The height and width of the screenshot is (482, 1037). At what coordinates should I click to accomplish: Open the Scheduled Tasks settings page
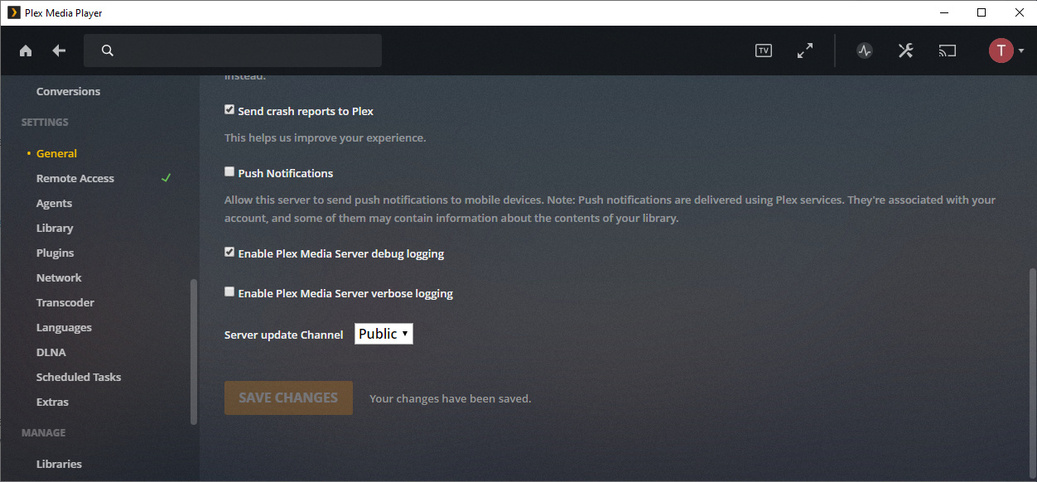(79, 377)
